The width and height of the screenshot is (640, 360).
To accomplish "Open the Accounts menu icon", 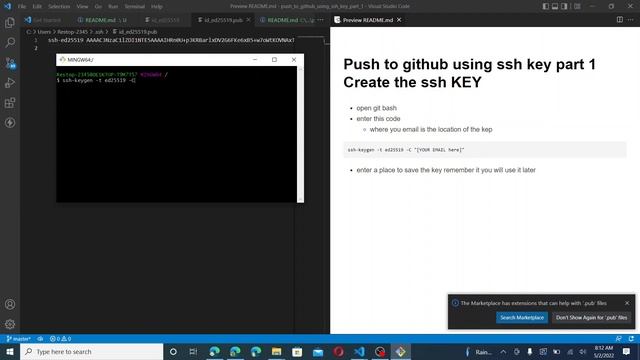I will point(10,304).
